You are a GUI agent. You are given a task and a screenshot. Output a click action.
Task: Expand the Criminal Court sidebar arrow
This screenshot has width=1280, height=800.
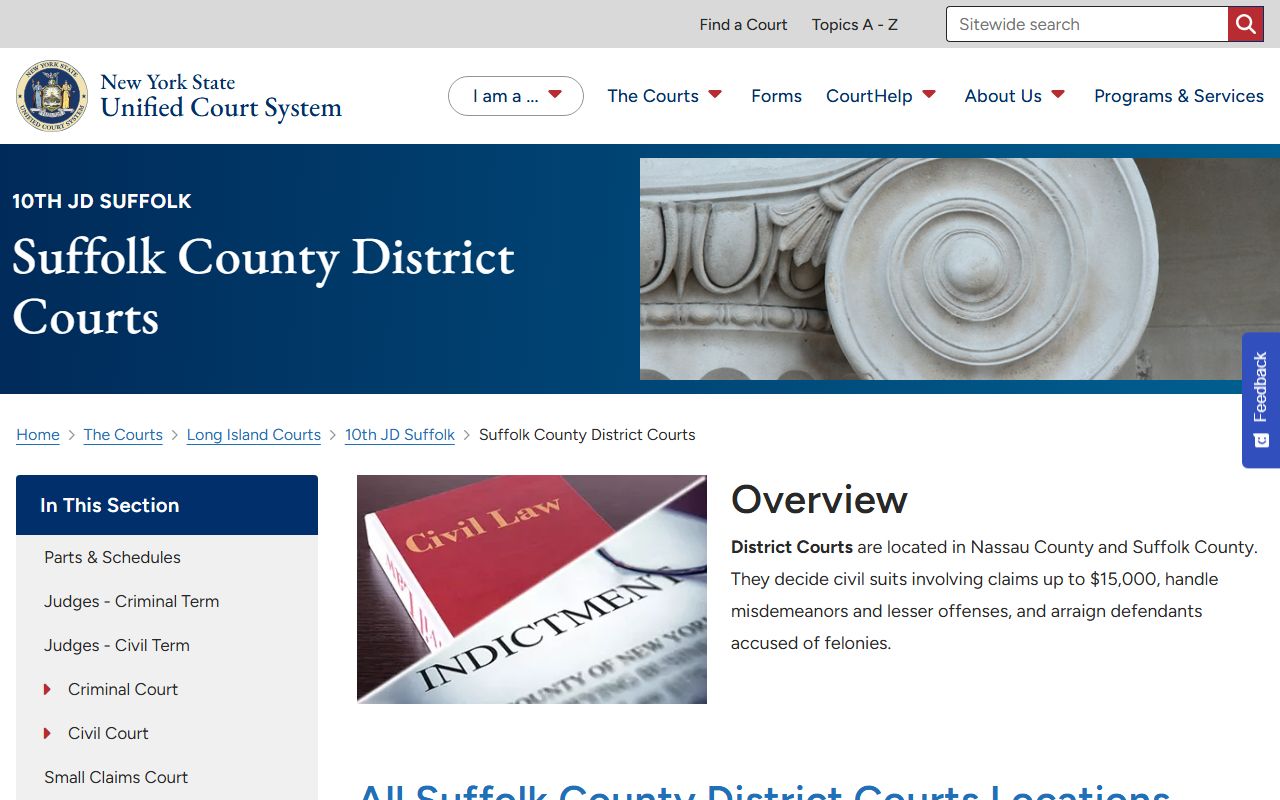tap(47, 689)
